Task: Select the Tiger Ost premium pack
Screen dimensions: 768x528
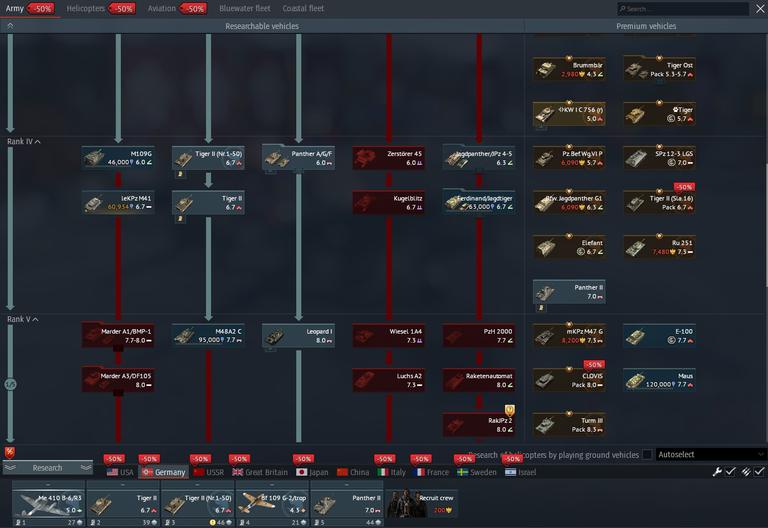Action: click(x=659, y=69)
